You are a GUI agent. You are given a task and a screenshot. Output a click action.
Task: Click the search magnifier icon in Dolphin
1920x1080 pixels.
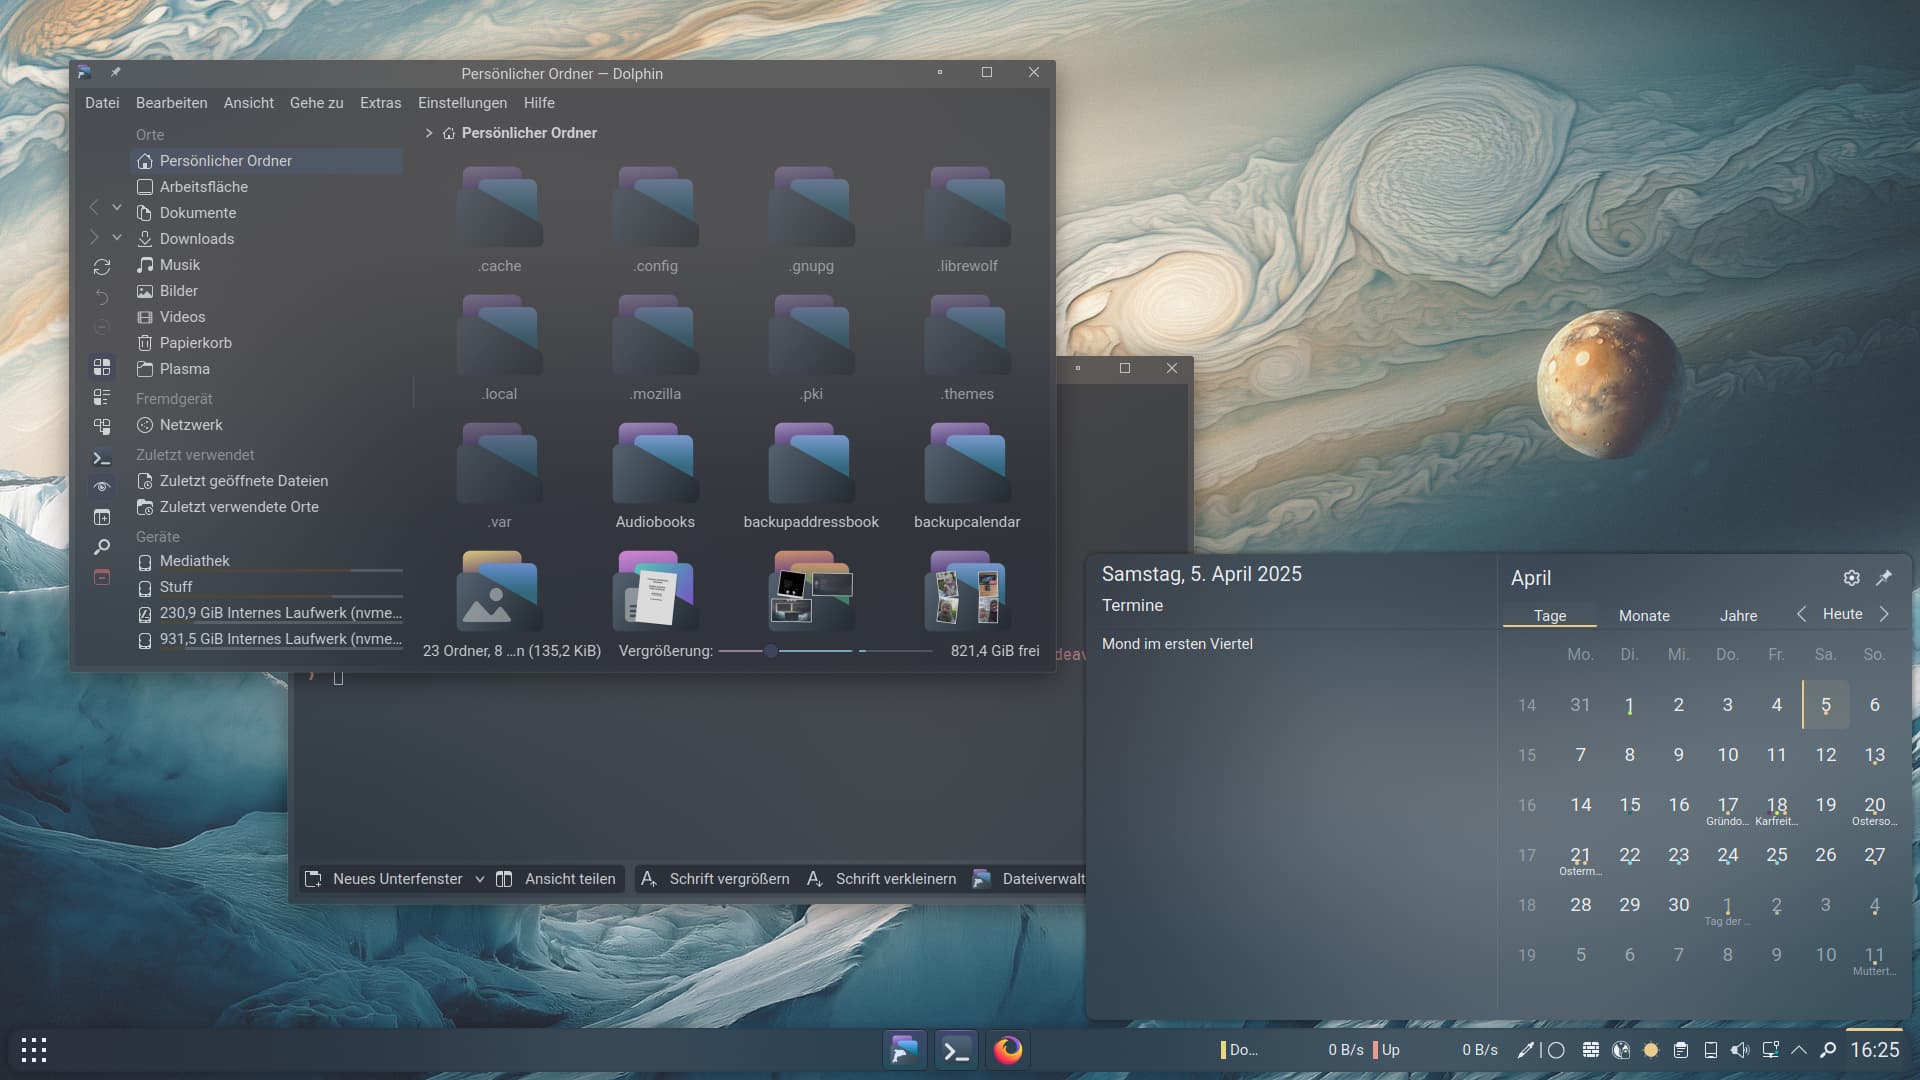point(102,547)
